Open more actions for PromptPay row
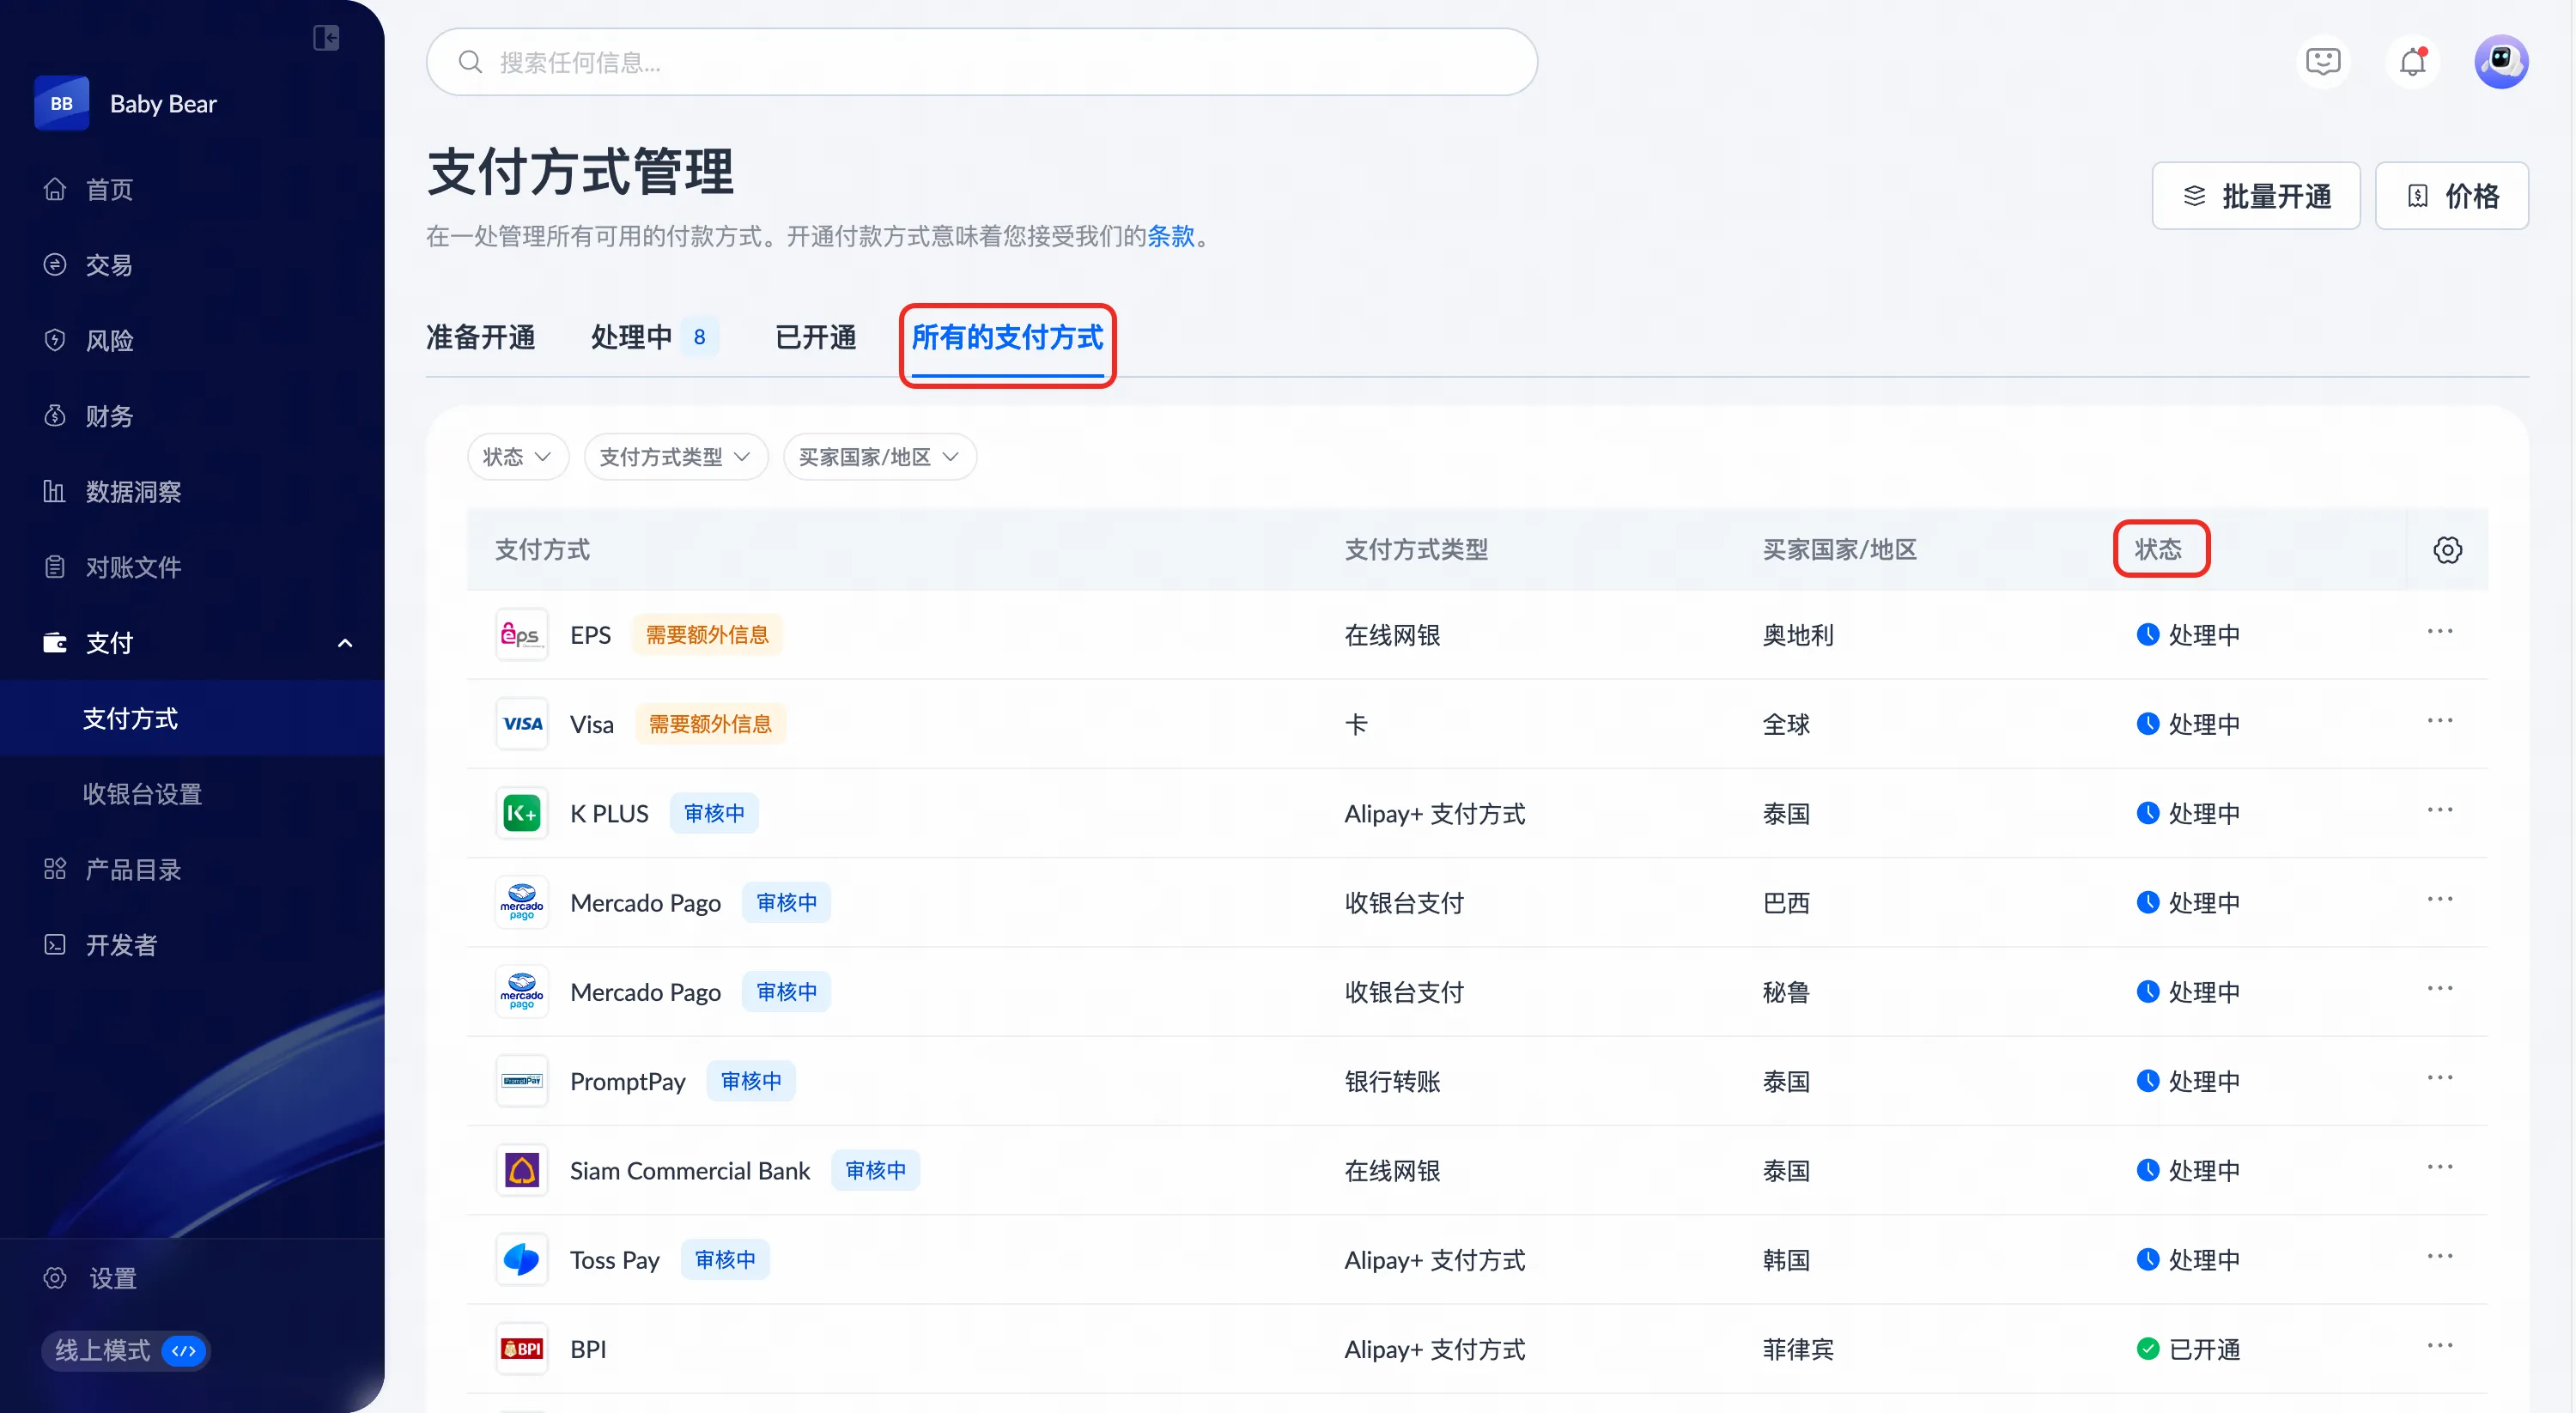 click(x=2440, y=1078)
